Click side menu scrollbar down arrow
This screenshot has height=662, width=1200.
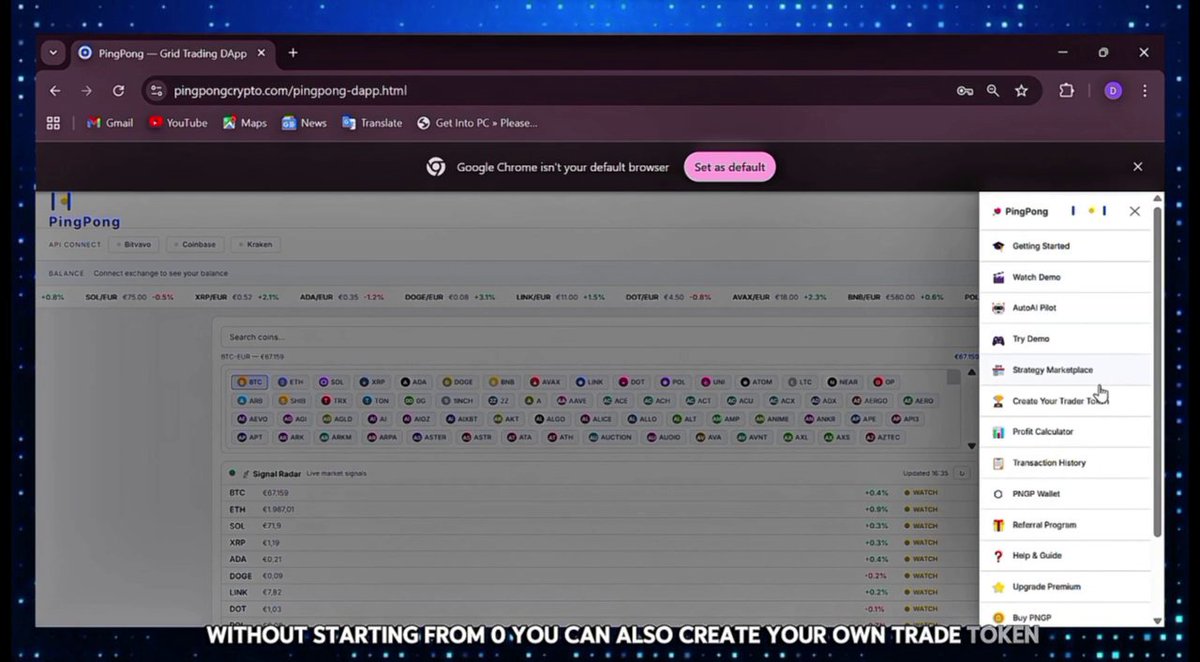pyautogui.click(x=1158, y=621)
